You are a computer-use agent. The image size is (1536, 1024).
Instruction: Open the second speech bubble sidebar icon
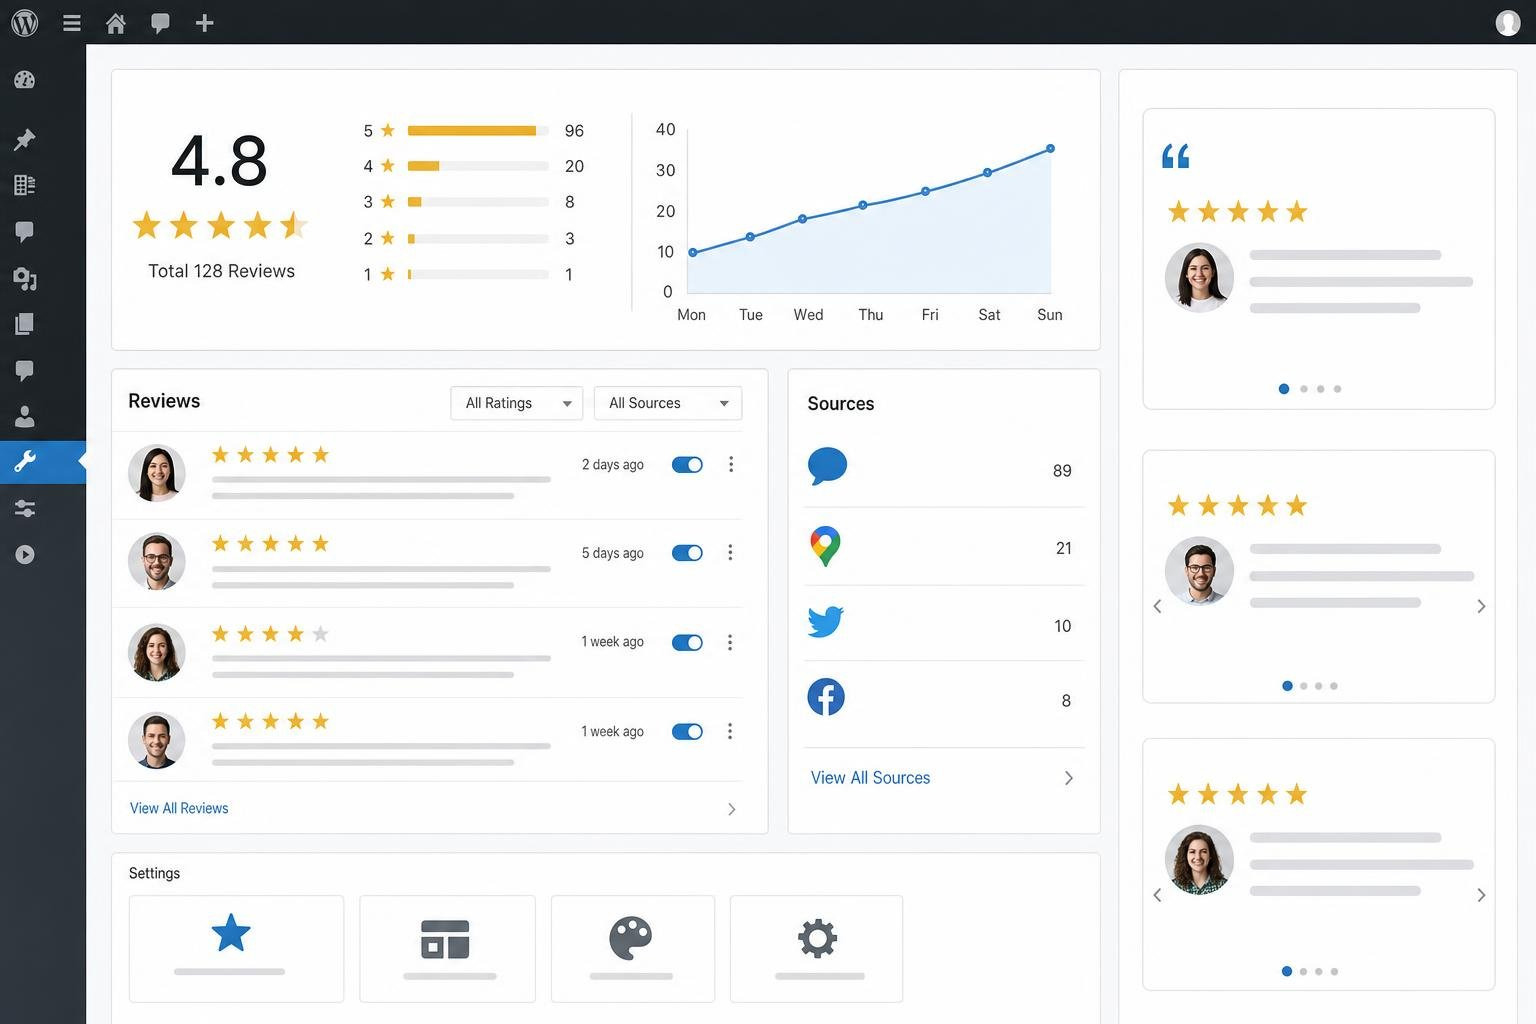click(25, 371)
